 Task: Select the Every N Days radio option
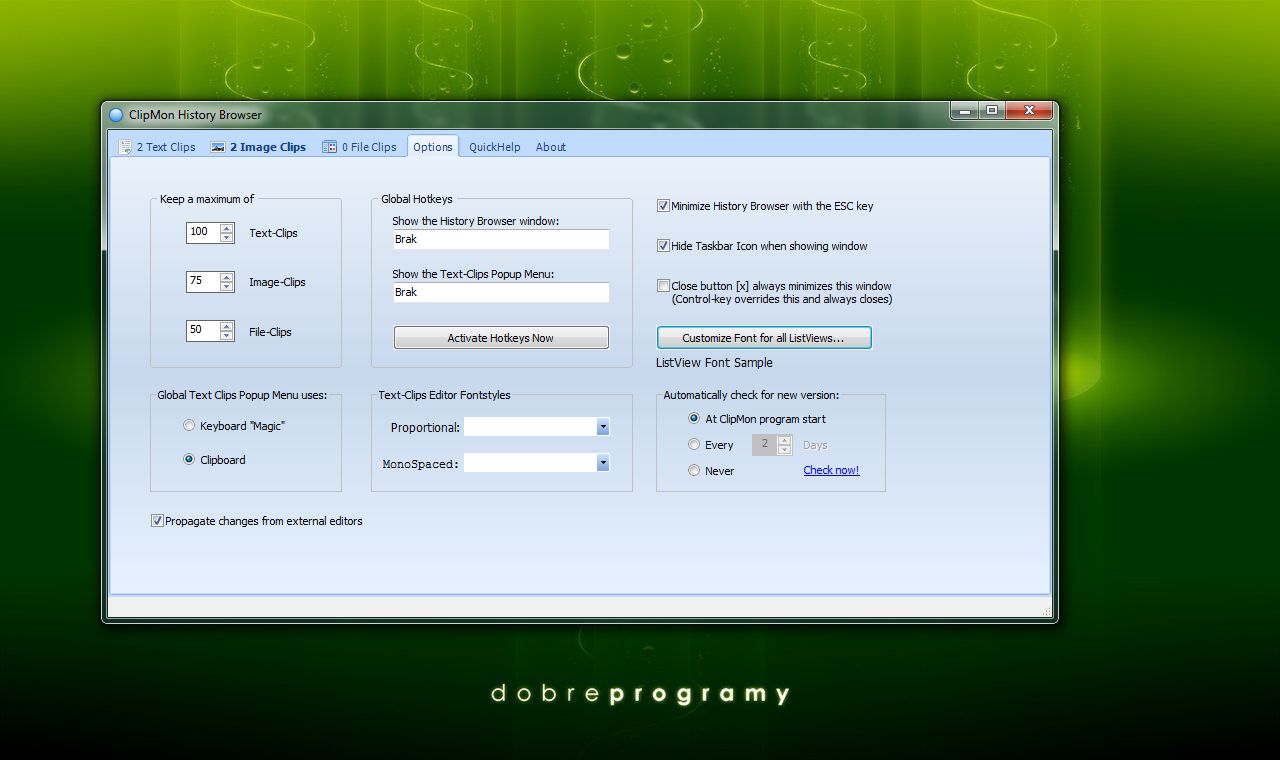coord(694,445)
